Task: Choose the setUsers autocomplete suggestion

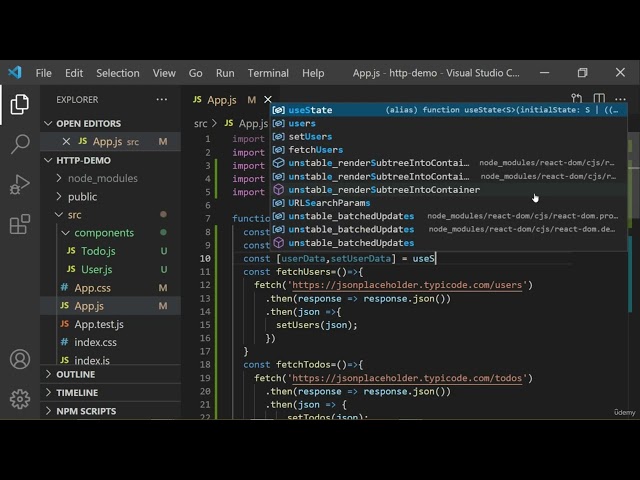Action: click(x=449, y=137)
